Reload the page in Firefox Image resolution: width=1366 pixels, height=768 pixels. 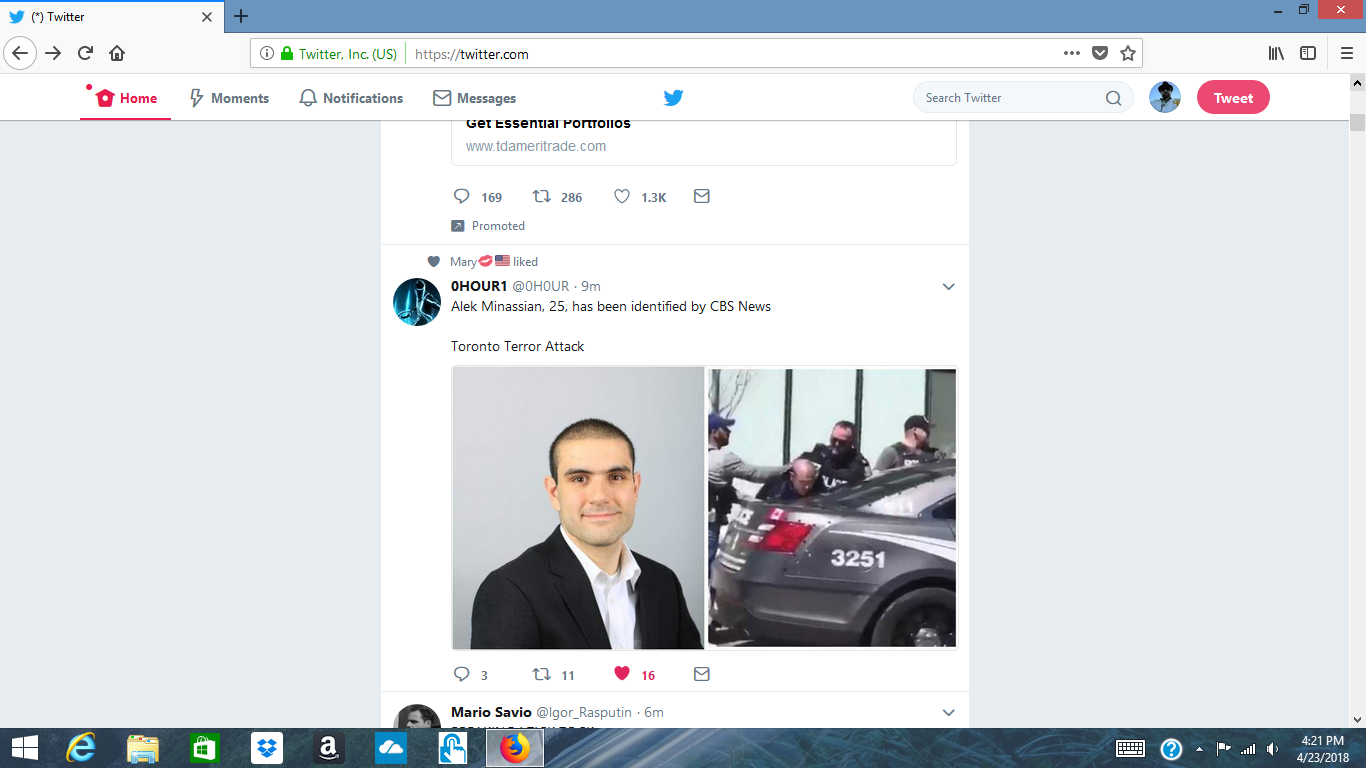click(85, 54)
